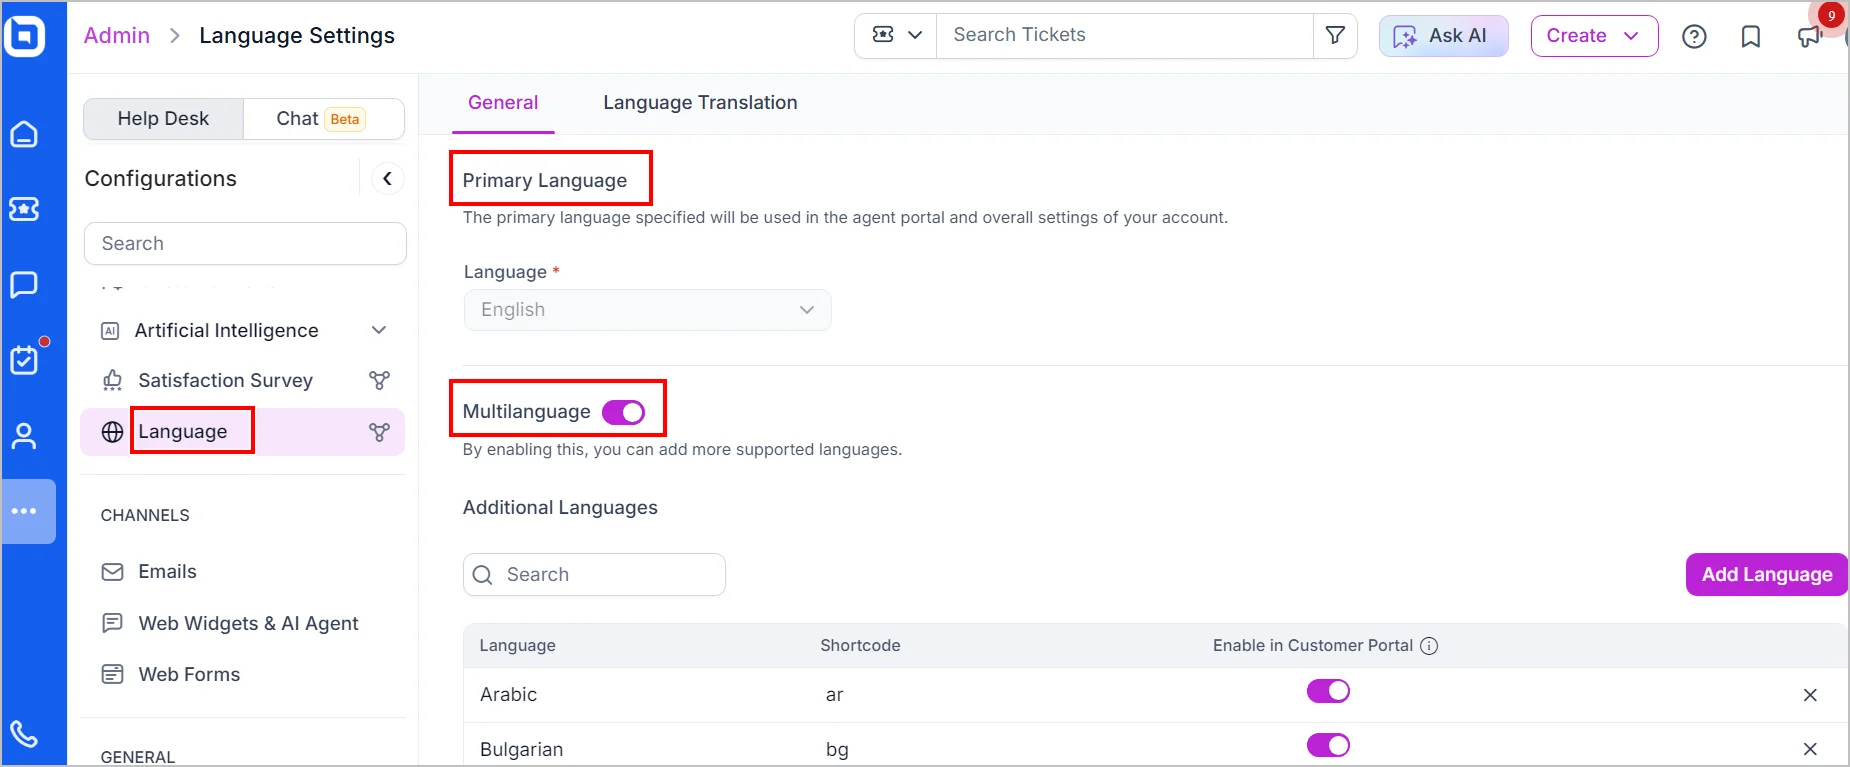
Task: Open the three-dots More menu in sidebar
Action: [x=24, y=511]
